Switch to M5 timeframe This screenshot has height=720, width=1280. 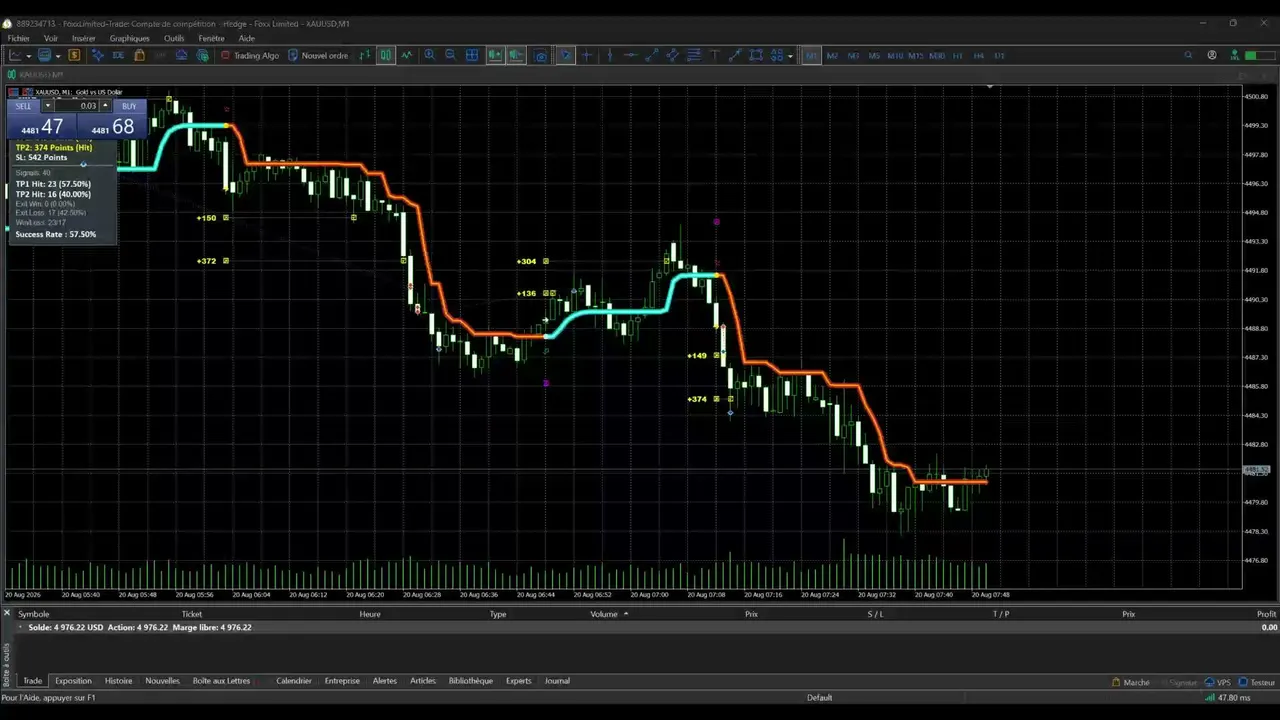click(874, 55)
